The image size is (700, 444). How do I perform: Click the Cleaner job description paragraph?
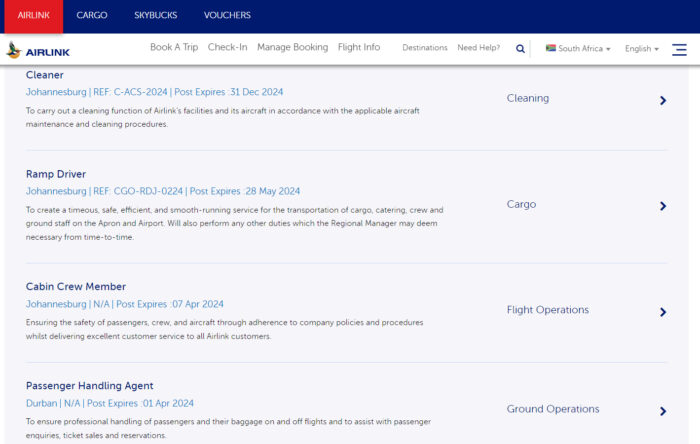(x=223, y=117)
